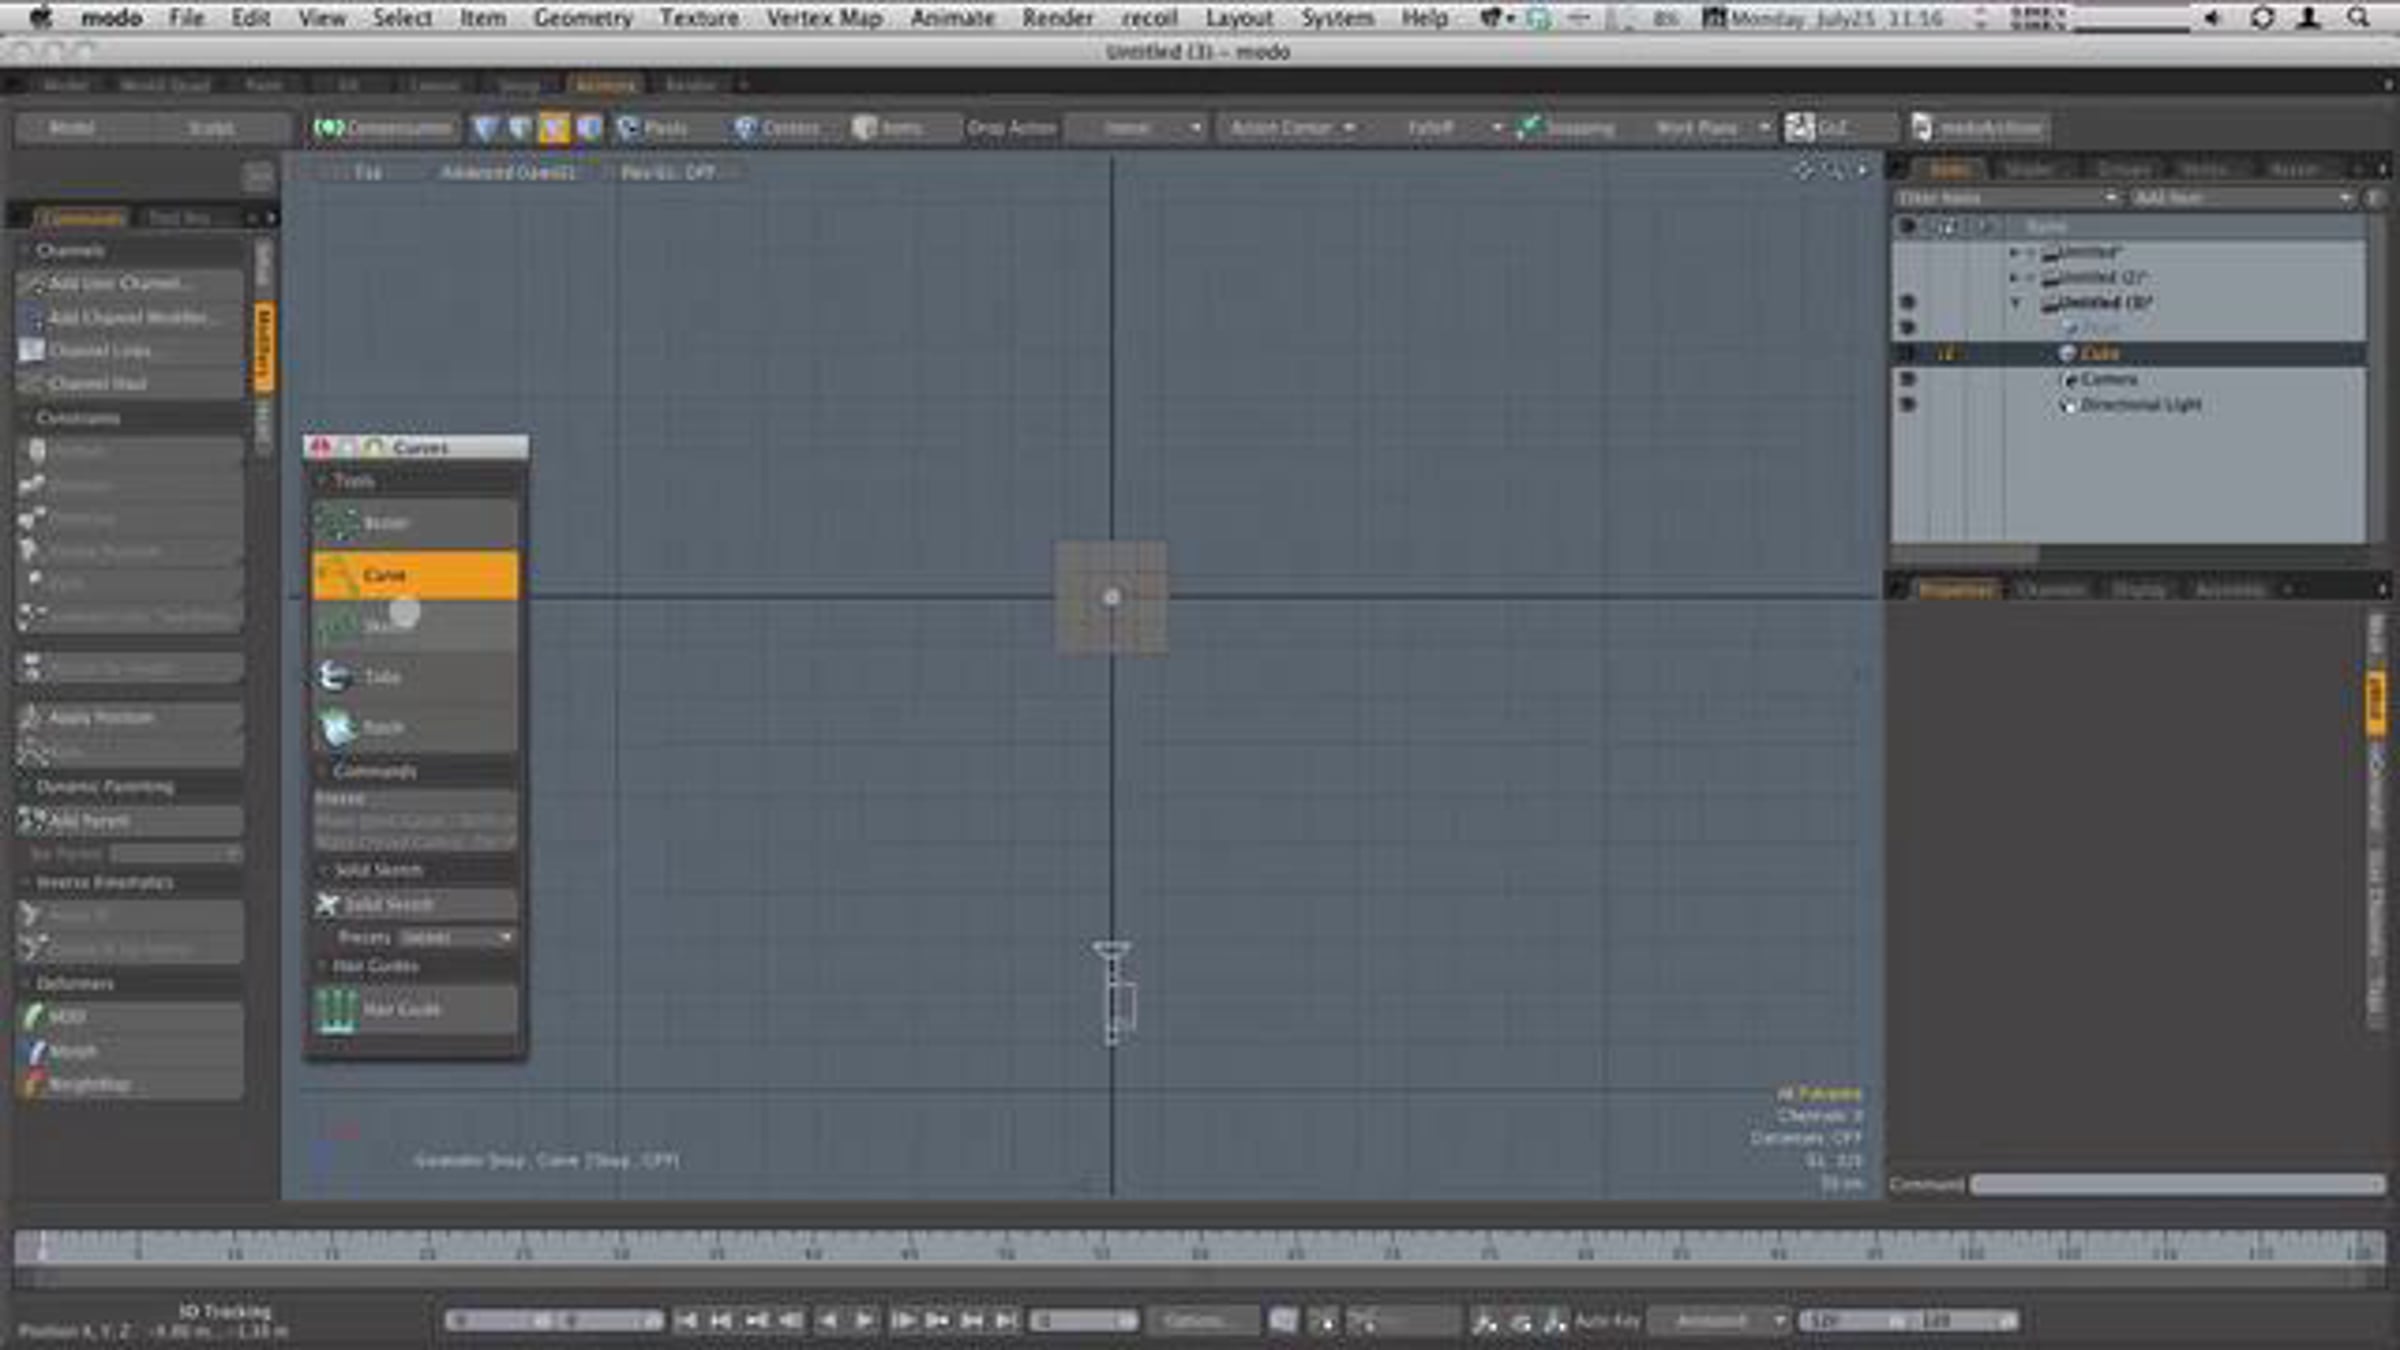Click Add Parent under Dynamic Parenting
Image resolution: width=2400 pixels, height=1350 pixels.
pos(130,821)
